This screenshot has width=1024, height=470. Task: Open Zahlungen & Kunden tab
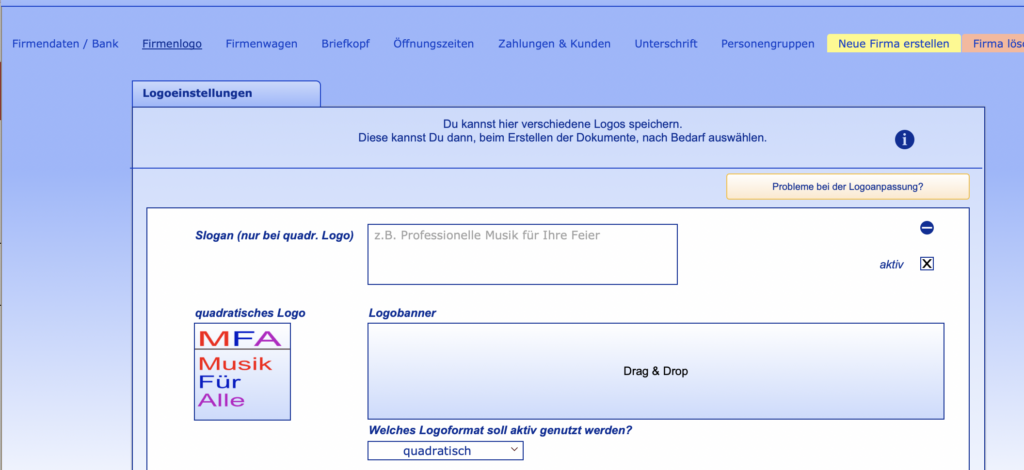click(x=554, y=44)
